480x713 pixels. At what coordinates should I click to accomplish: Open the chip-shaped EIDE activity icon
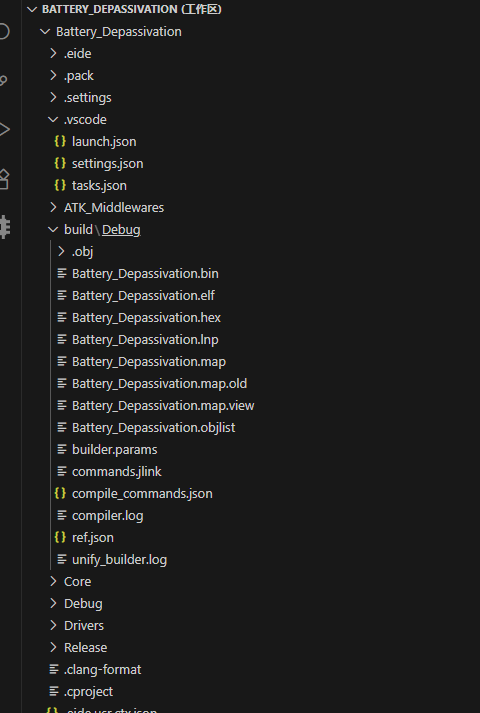click(x=5, y=227)
